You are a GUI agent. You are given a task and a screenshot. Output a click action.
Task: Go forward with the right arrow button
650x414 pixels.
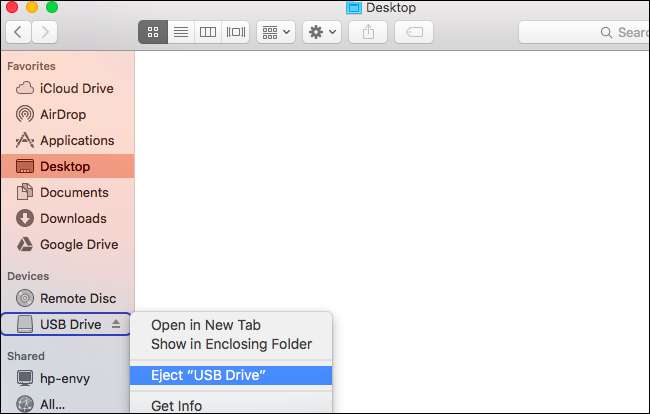tap(44, 32)
